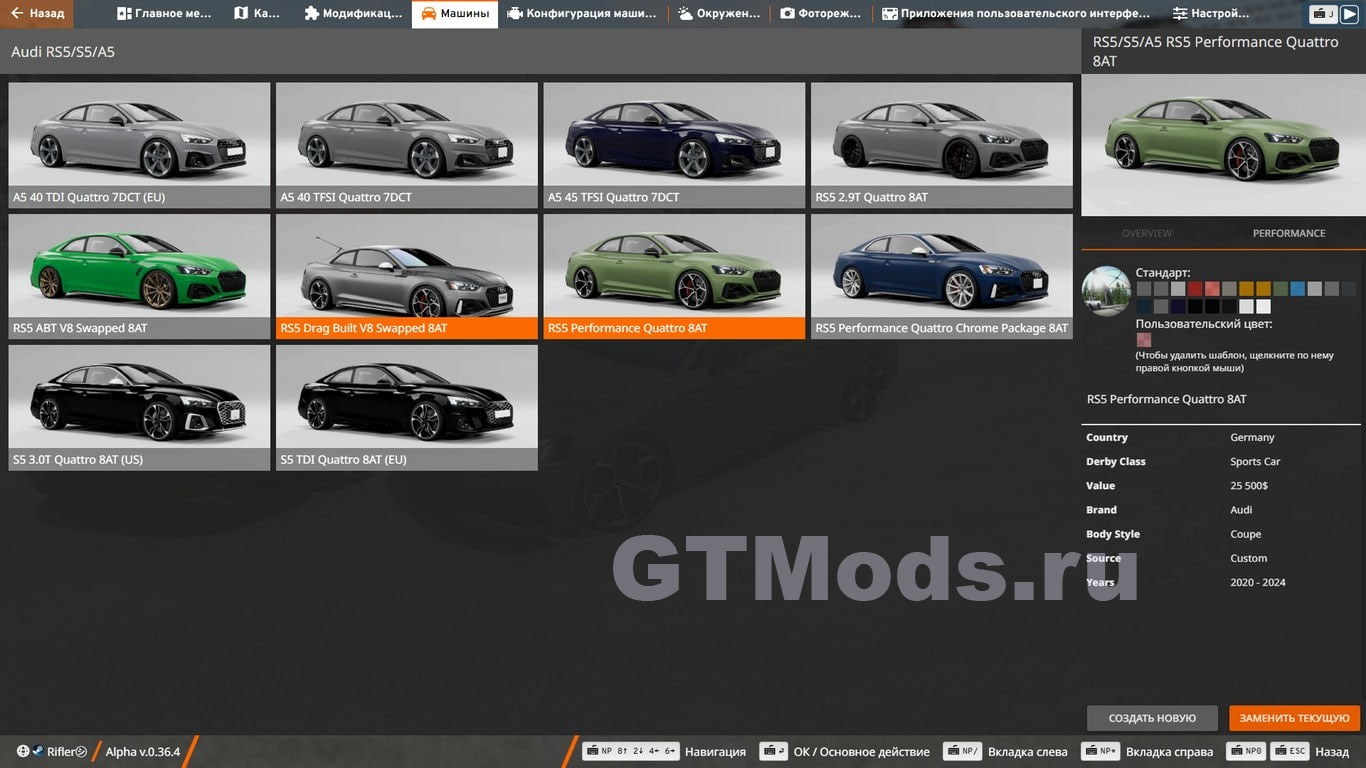The image size is (1366, 768).
Task: Click the СОЗДАТЬ НОВУЮ button
Action: 1152,718
